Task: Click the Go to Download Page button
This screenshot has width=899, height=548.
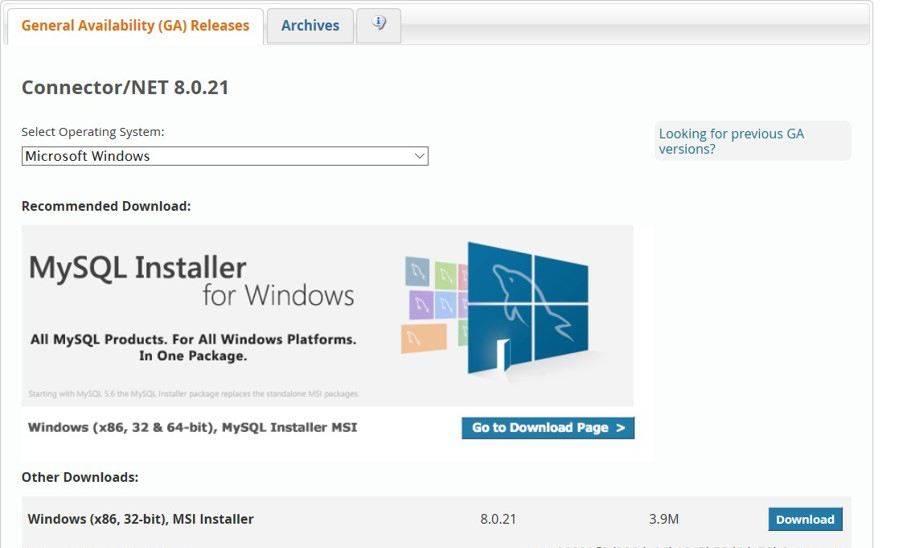Action: click(x=548, y=428)
